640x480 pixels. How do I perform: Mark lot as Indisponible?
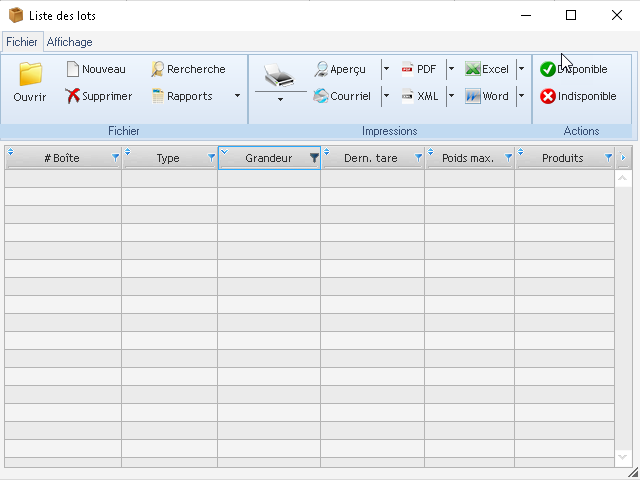tap(578, 96)
